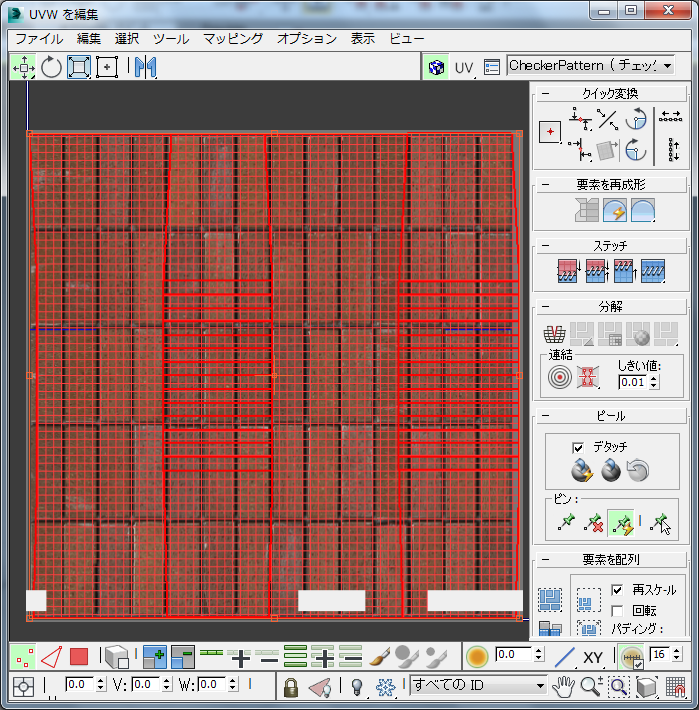Image resolution: width=699 pixels, height=710 pixels.
Task: Click the stitch custom icon, last in ステッチ
Action: pyautogui.click(x=652, y=271)
